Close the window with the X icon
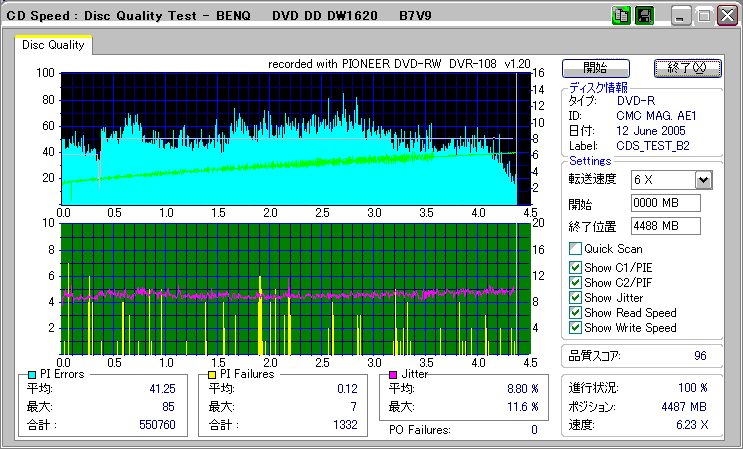 727,16
